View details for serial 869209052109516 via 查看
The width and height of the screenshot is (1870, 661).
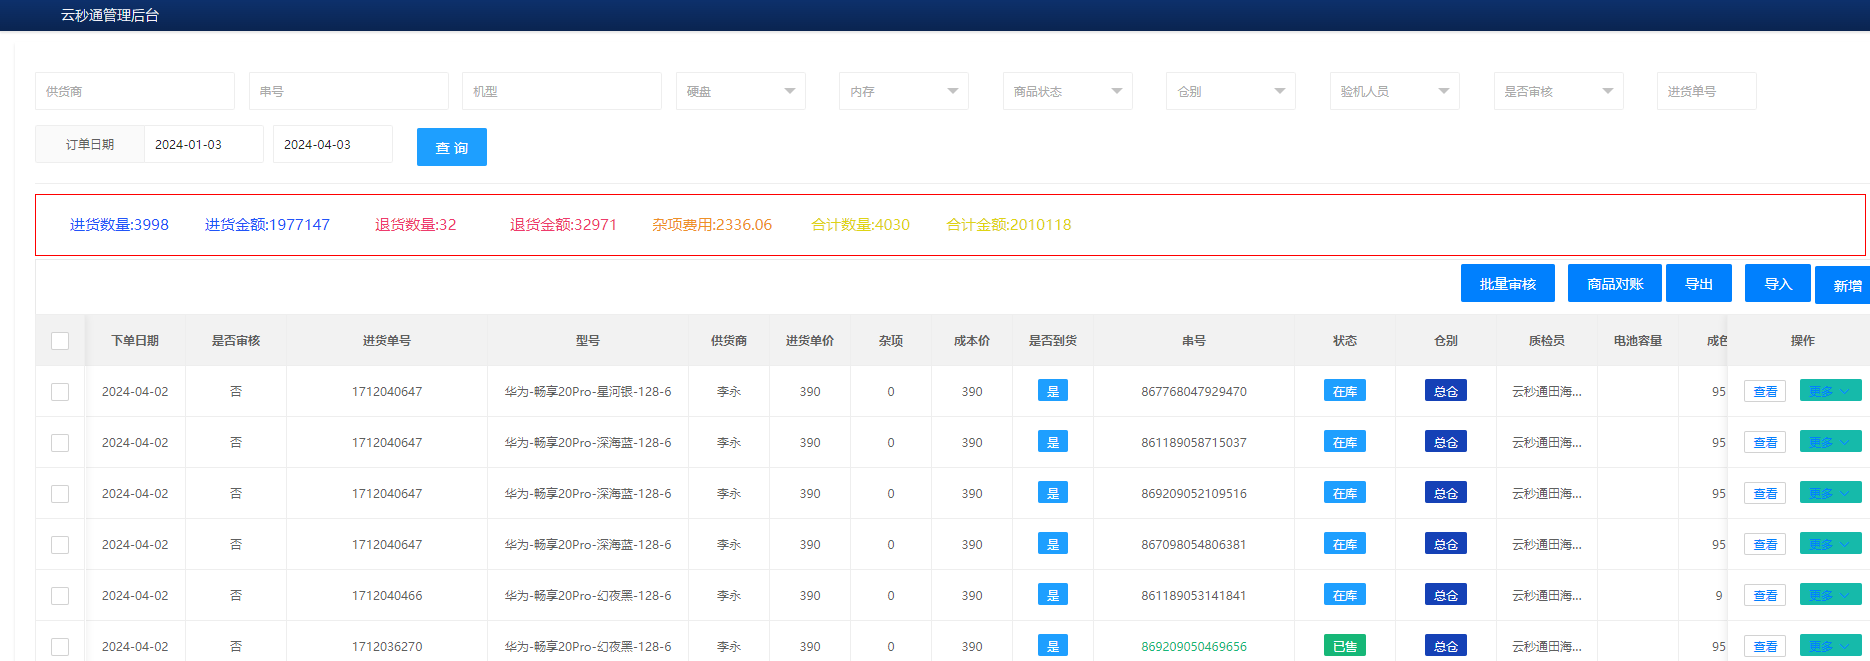coord(1765,494)
